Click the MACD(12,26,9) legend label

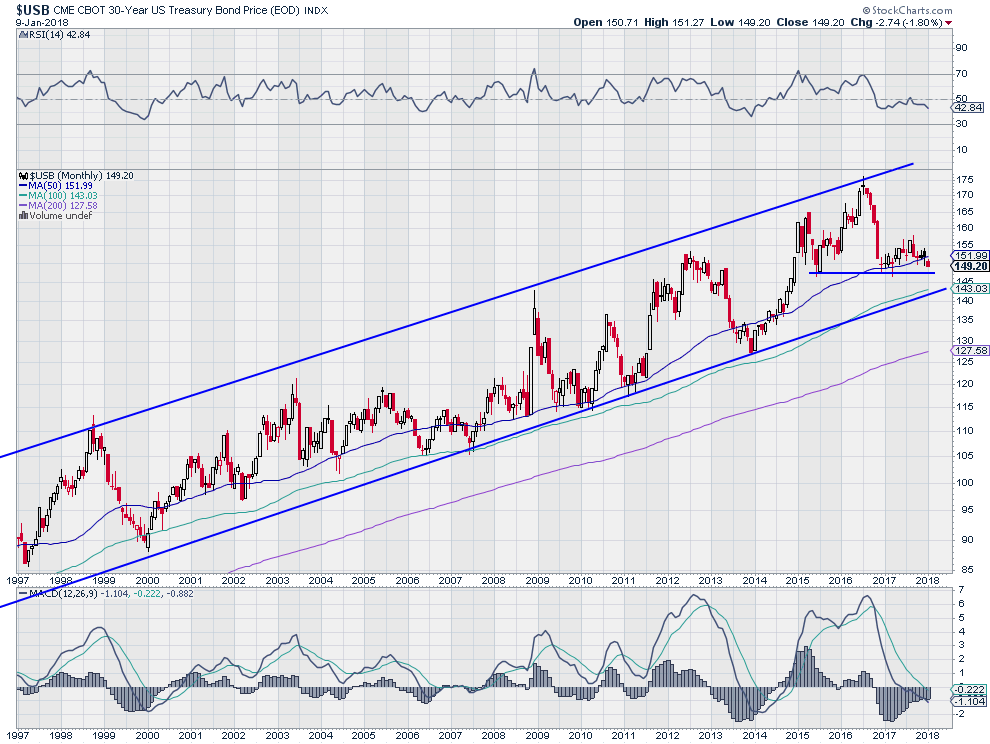pos(63,594)
